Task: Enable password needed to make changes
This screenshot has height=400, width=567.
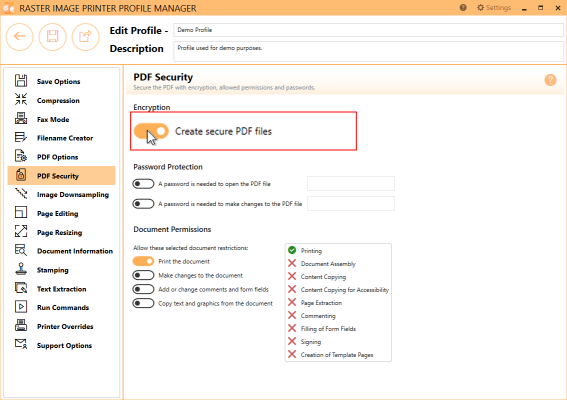Action: tap(143, 204)
